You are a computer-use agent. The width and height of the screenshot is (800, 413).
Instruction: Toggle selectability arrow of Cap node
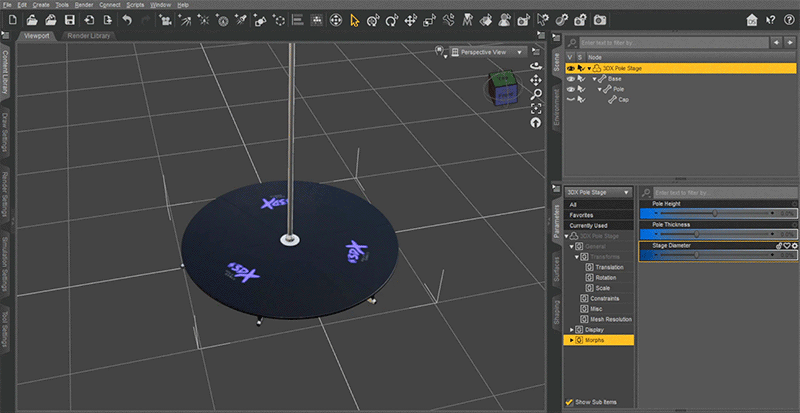coord(581,100)
